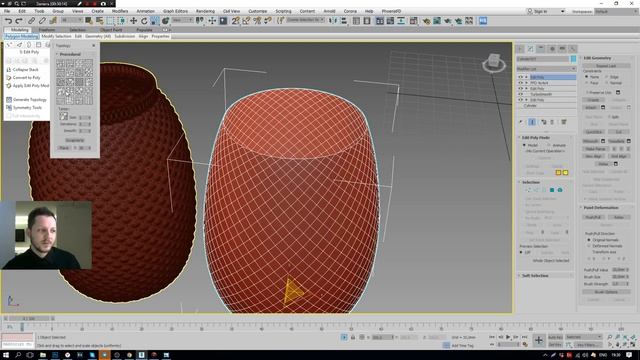Select the Original Normals radio button

589,240
